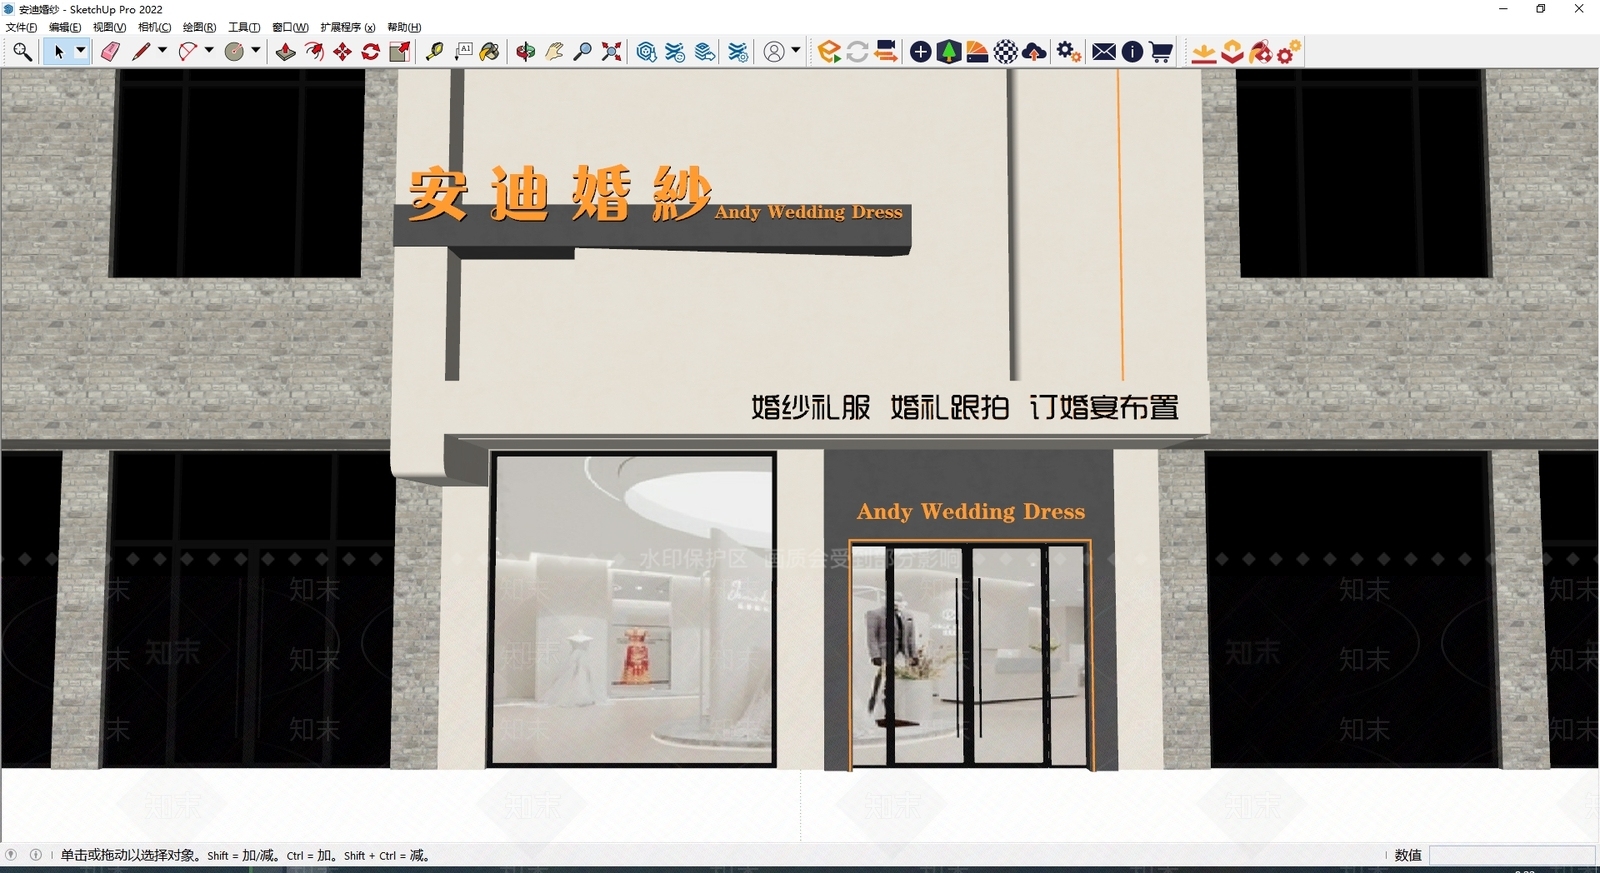Choose the Zoom magnifier tool
Screen dimensions: 1600x873
(x=582, y=52)
